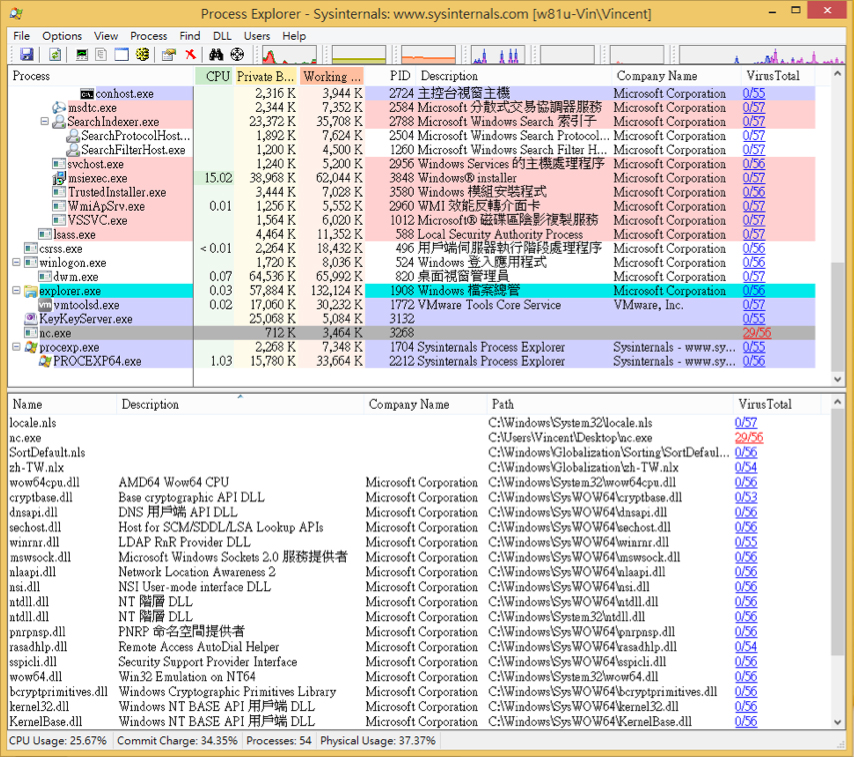This screenshot has height=757, width=854.
Task: Click the KeyKeyServer.exe process icon
Action: click(x=31, y=319)
